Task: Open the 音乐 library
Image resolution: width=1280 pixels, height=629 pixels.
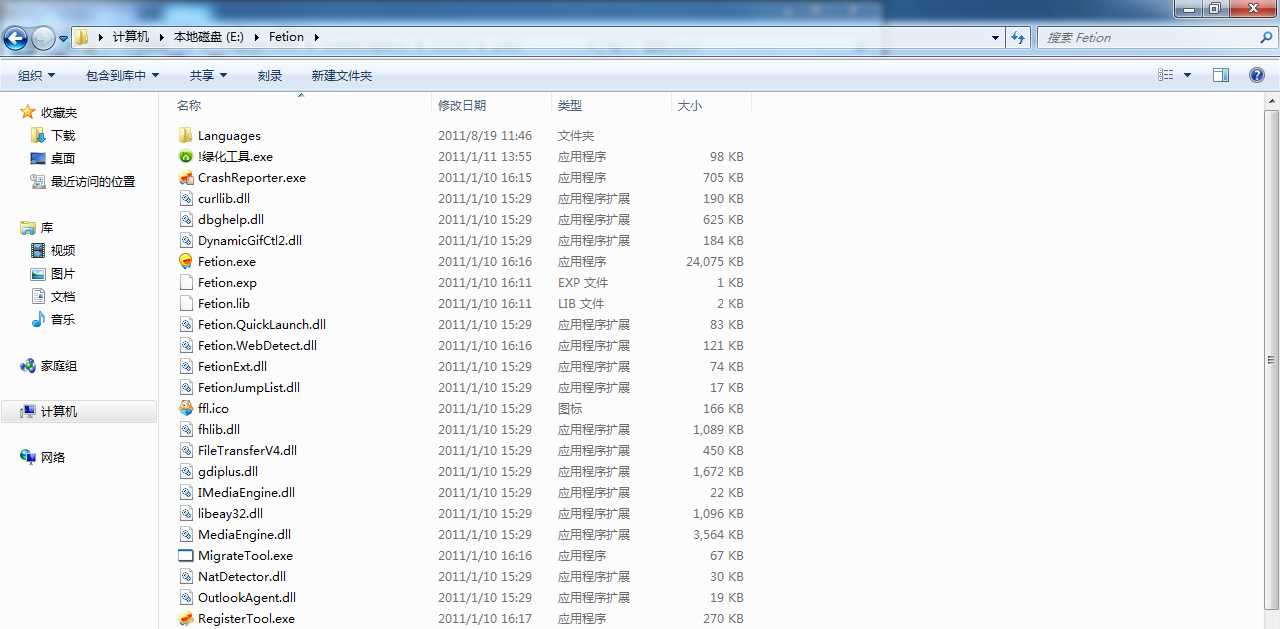Action: tap(63, 319)
